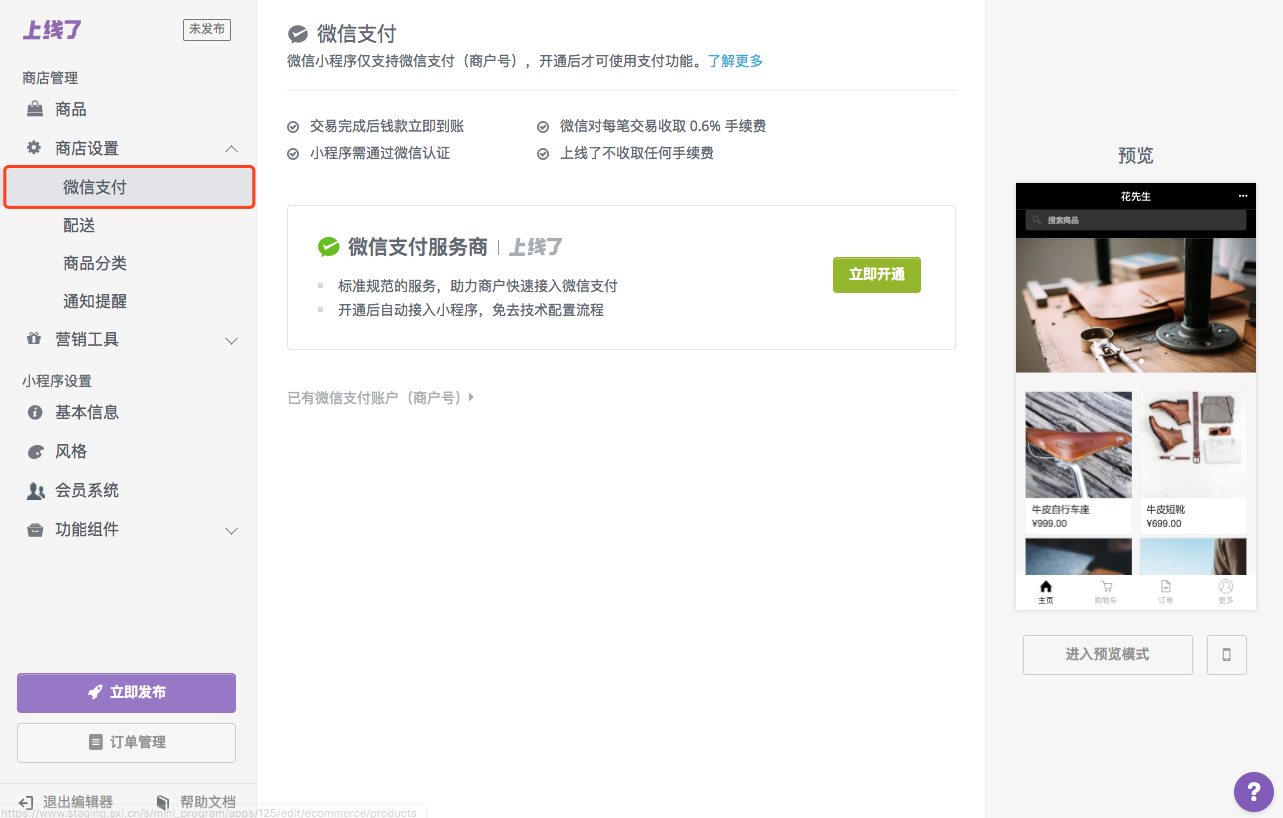Click the 进入预览模式 button

(x=1107, y=655)
